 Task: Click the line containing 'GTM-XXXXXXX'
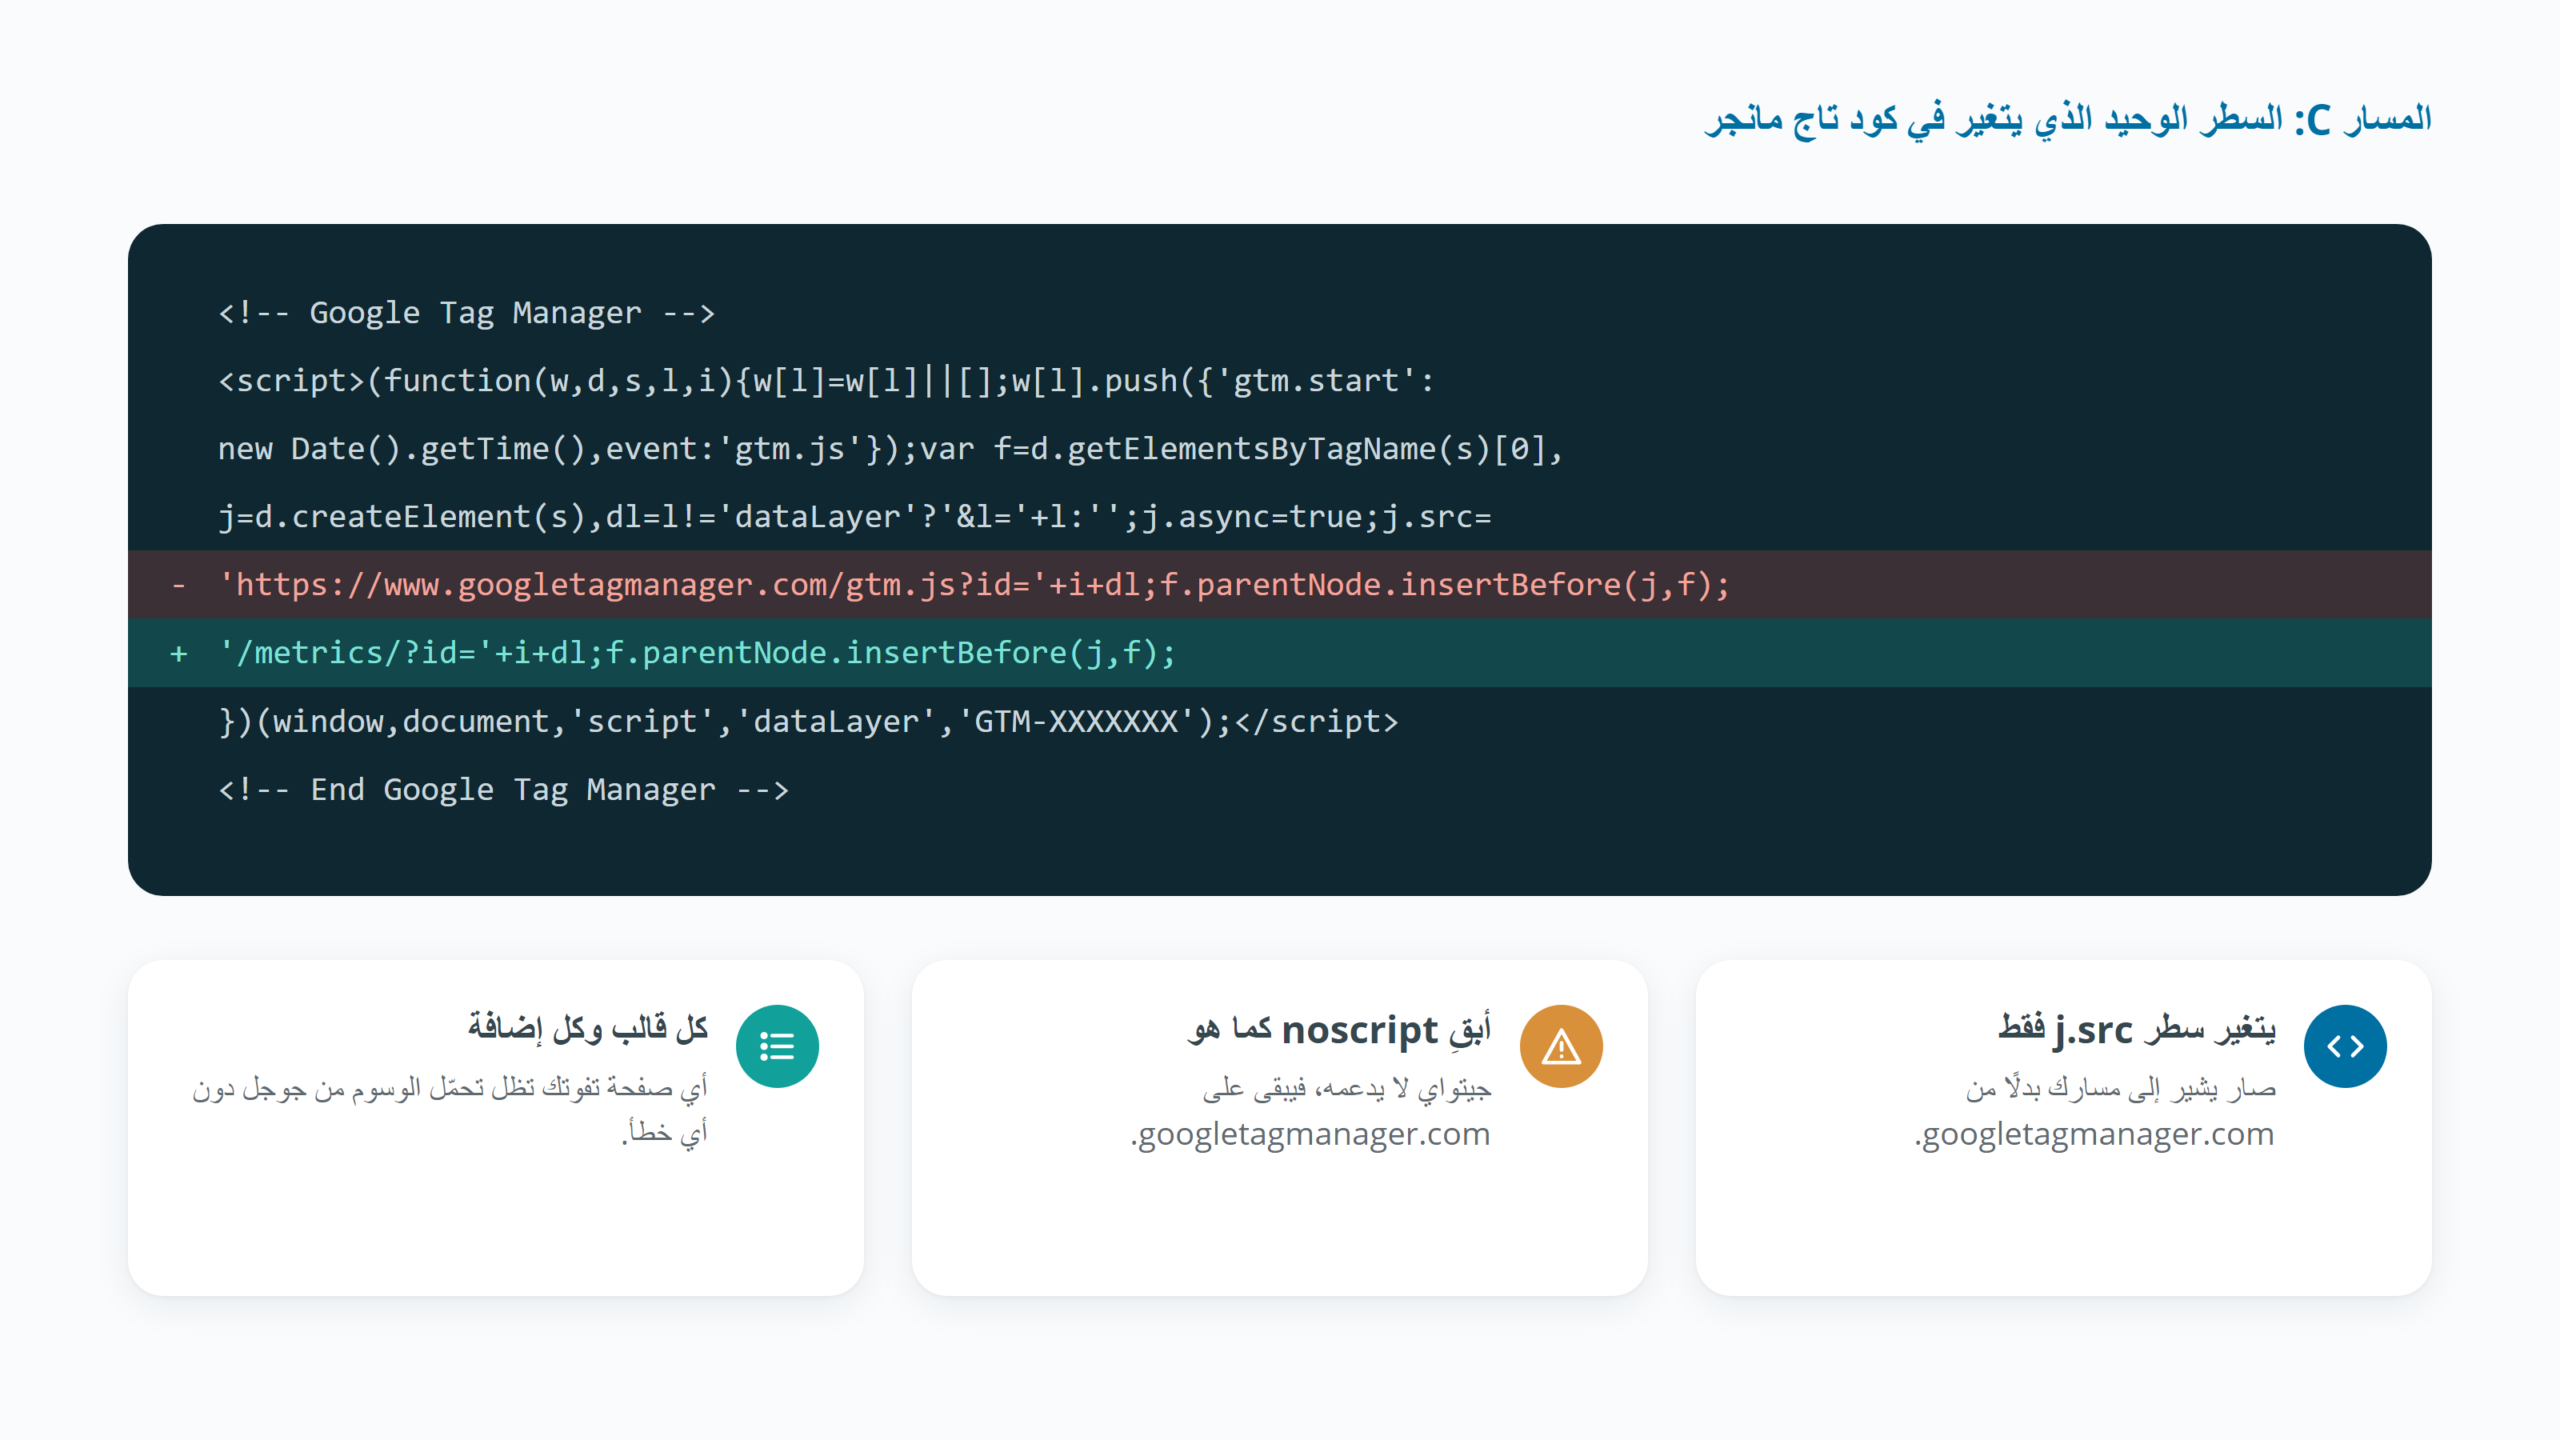pyautogui.click(x=808, y=722)
